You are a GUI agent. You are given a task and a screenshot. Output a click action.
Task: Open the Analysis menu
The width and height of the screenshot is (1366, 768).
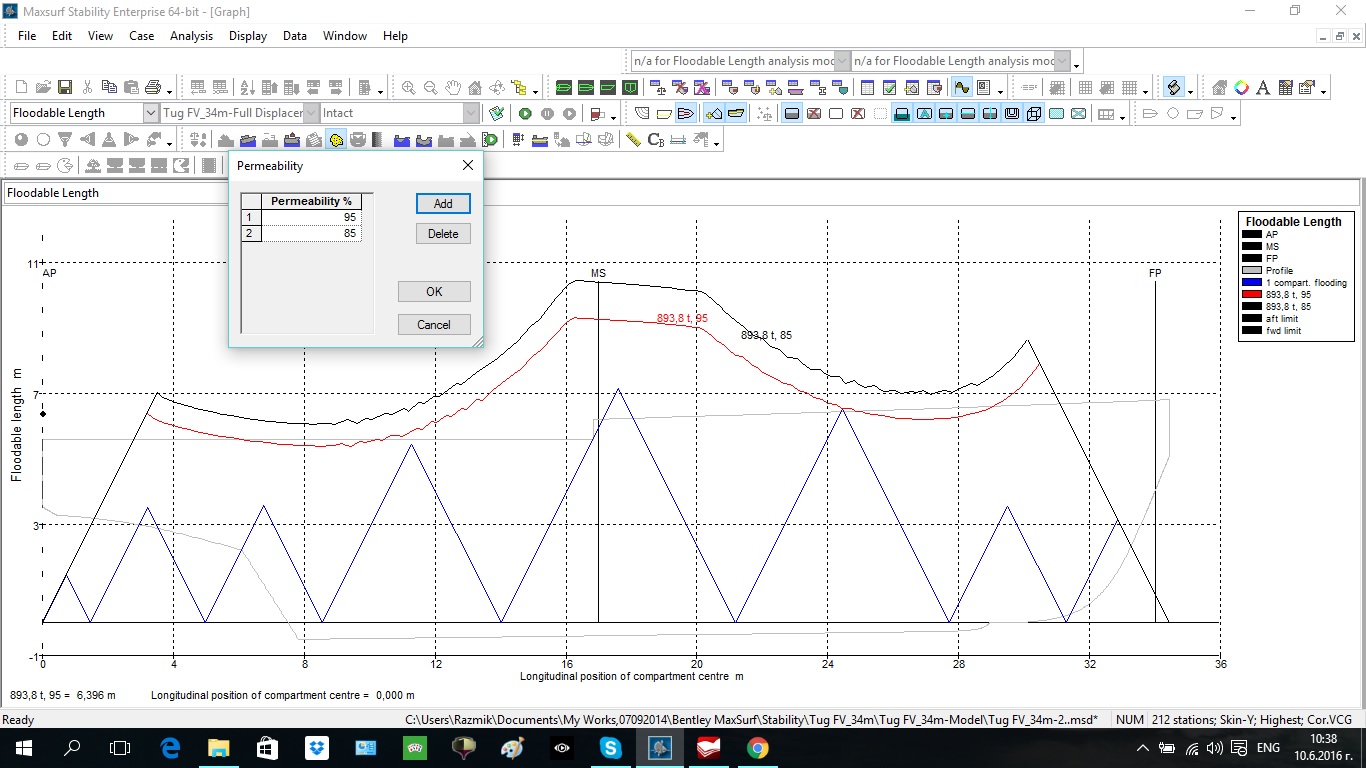point(191,36)
